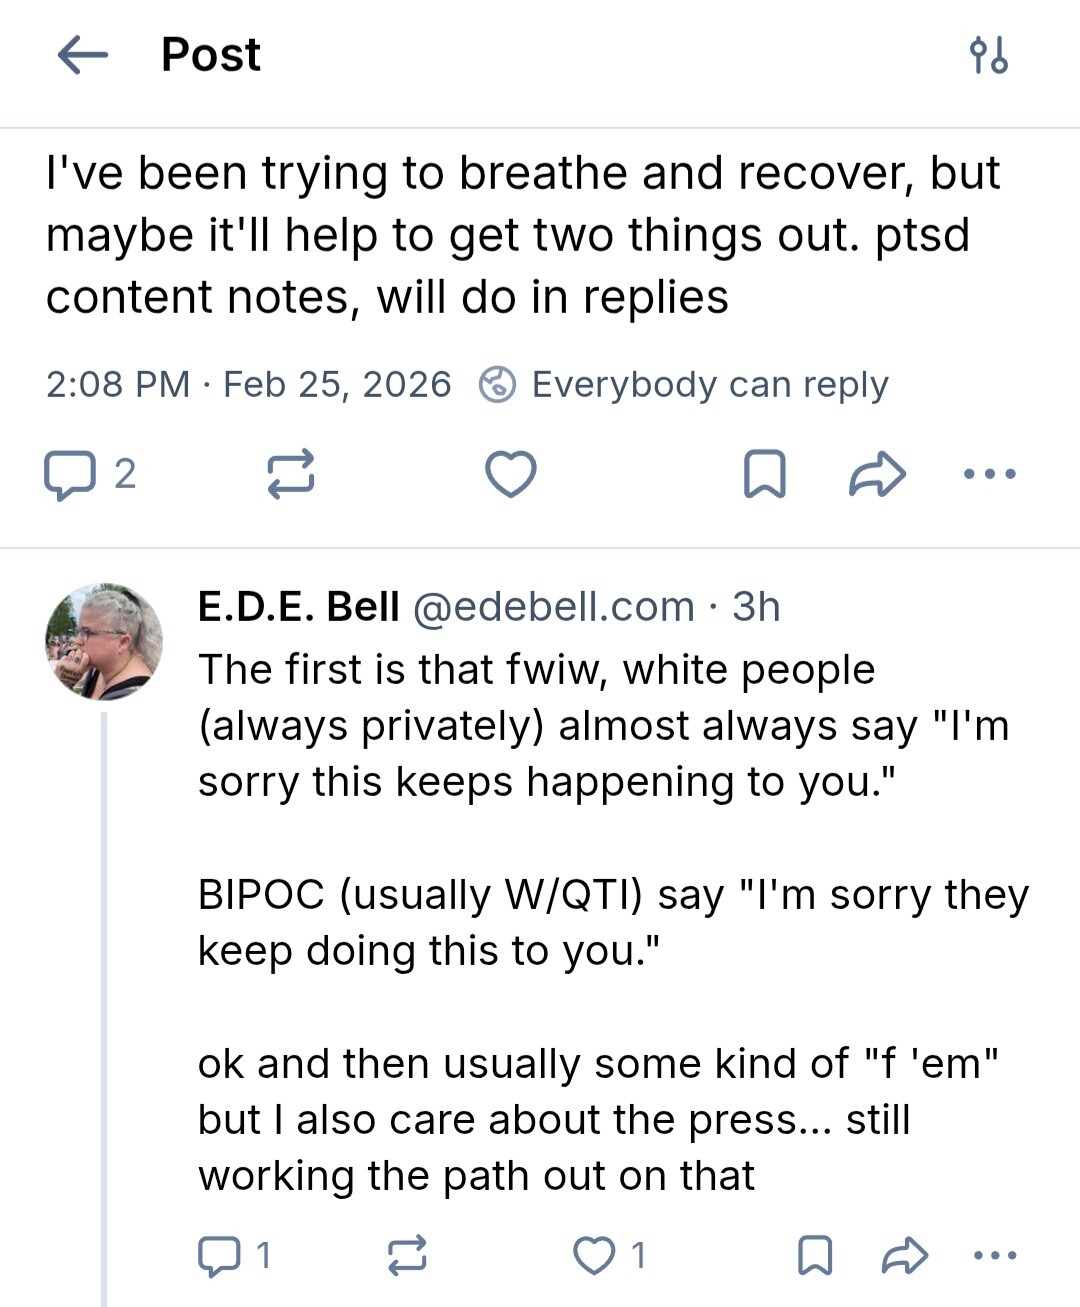
Task: Open the reply text about BIPOC
Action: tap(612, 922)
